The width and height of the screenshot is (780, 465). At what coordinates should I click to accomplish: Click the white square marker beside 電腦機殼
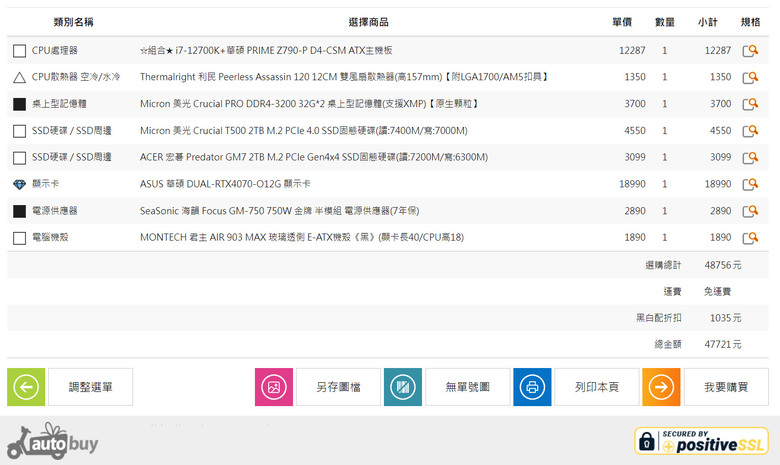19,238
